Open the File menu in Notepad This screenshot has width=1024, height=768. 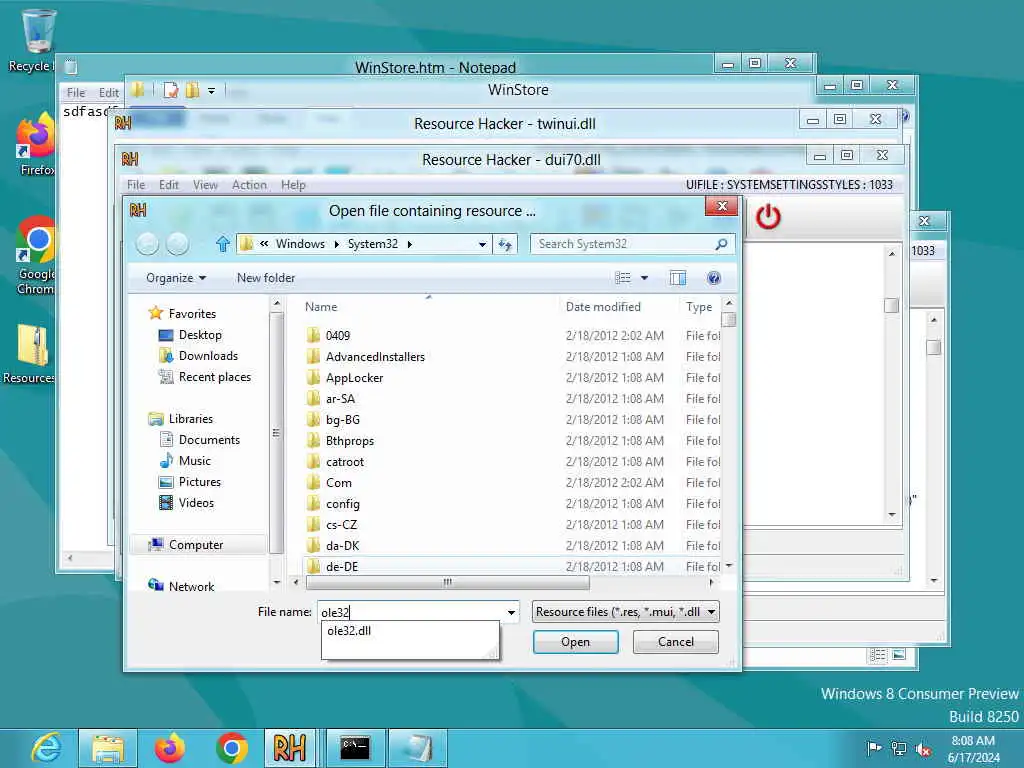(x=76, y=93)
